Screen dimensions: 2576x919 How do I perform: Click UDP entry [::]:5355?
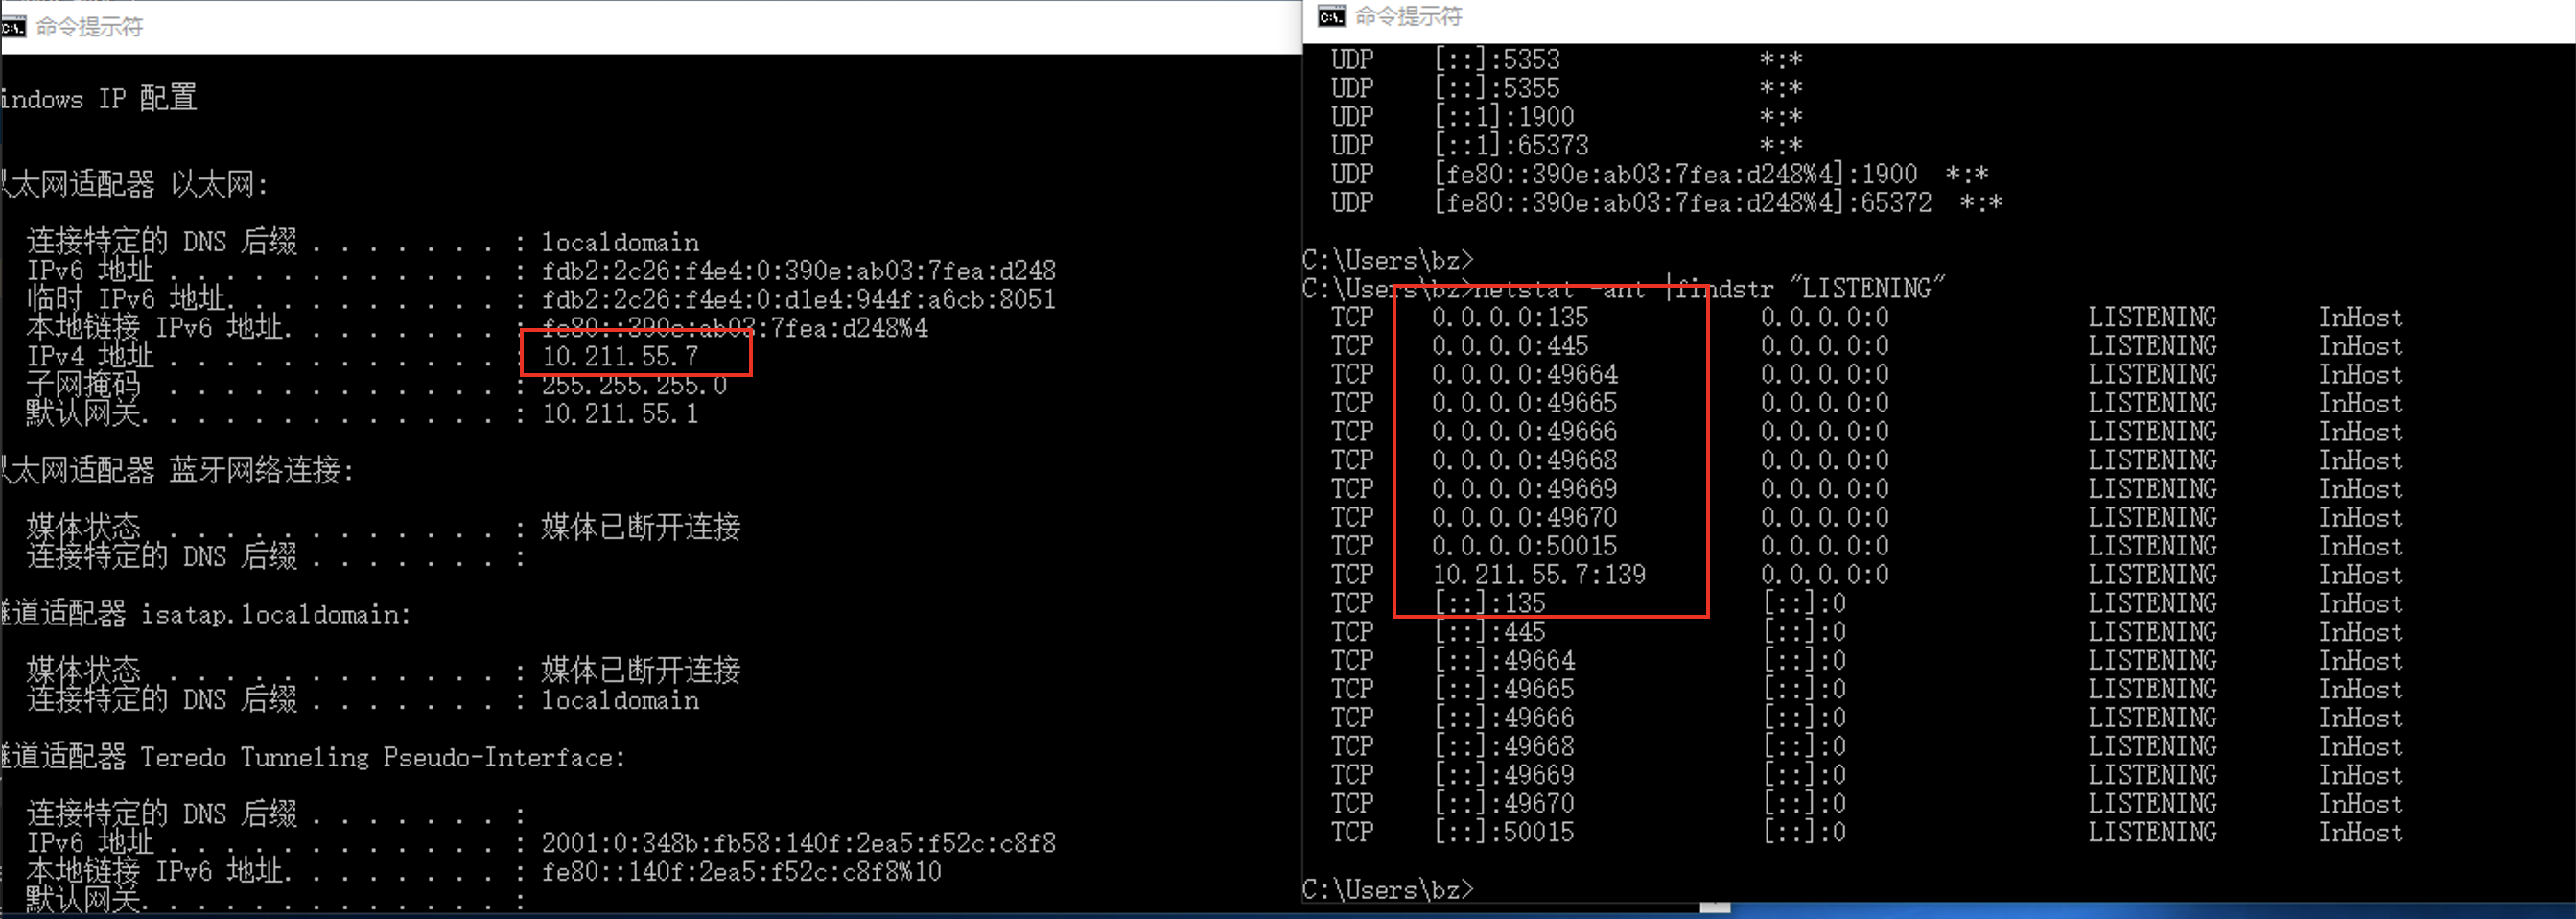coord(1497,88)
